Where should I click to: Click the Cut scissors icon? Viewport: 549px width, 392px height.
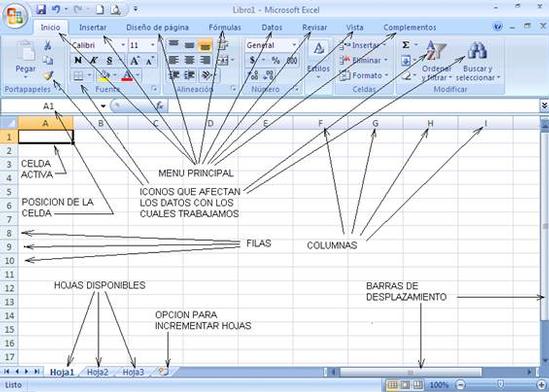48,45
